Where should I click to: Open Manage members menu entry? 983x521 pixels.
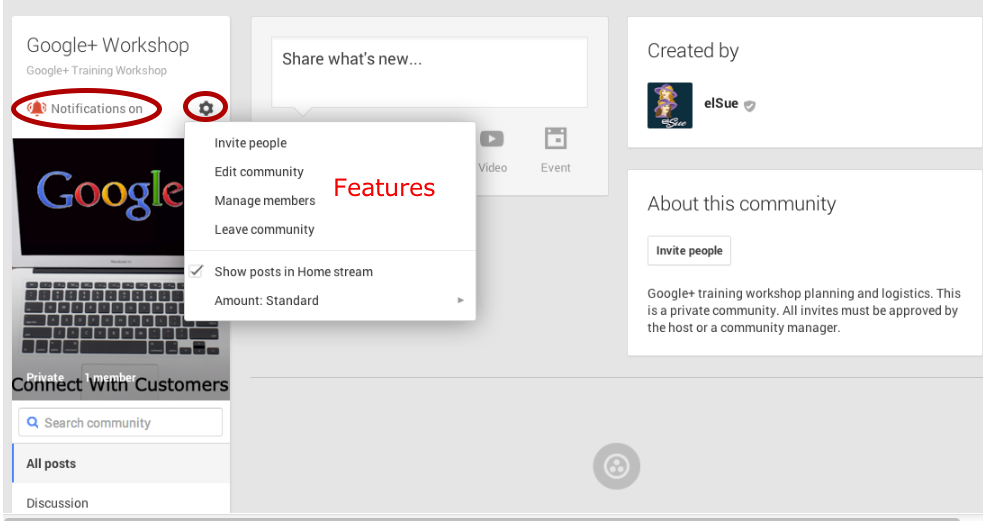265,201
